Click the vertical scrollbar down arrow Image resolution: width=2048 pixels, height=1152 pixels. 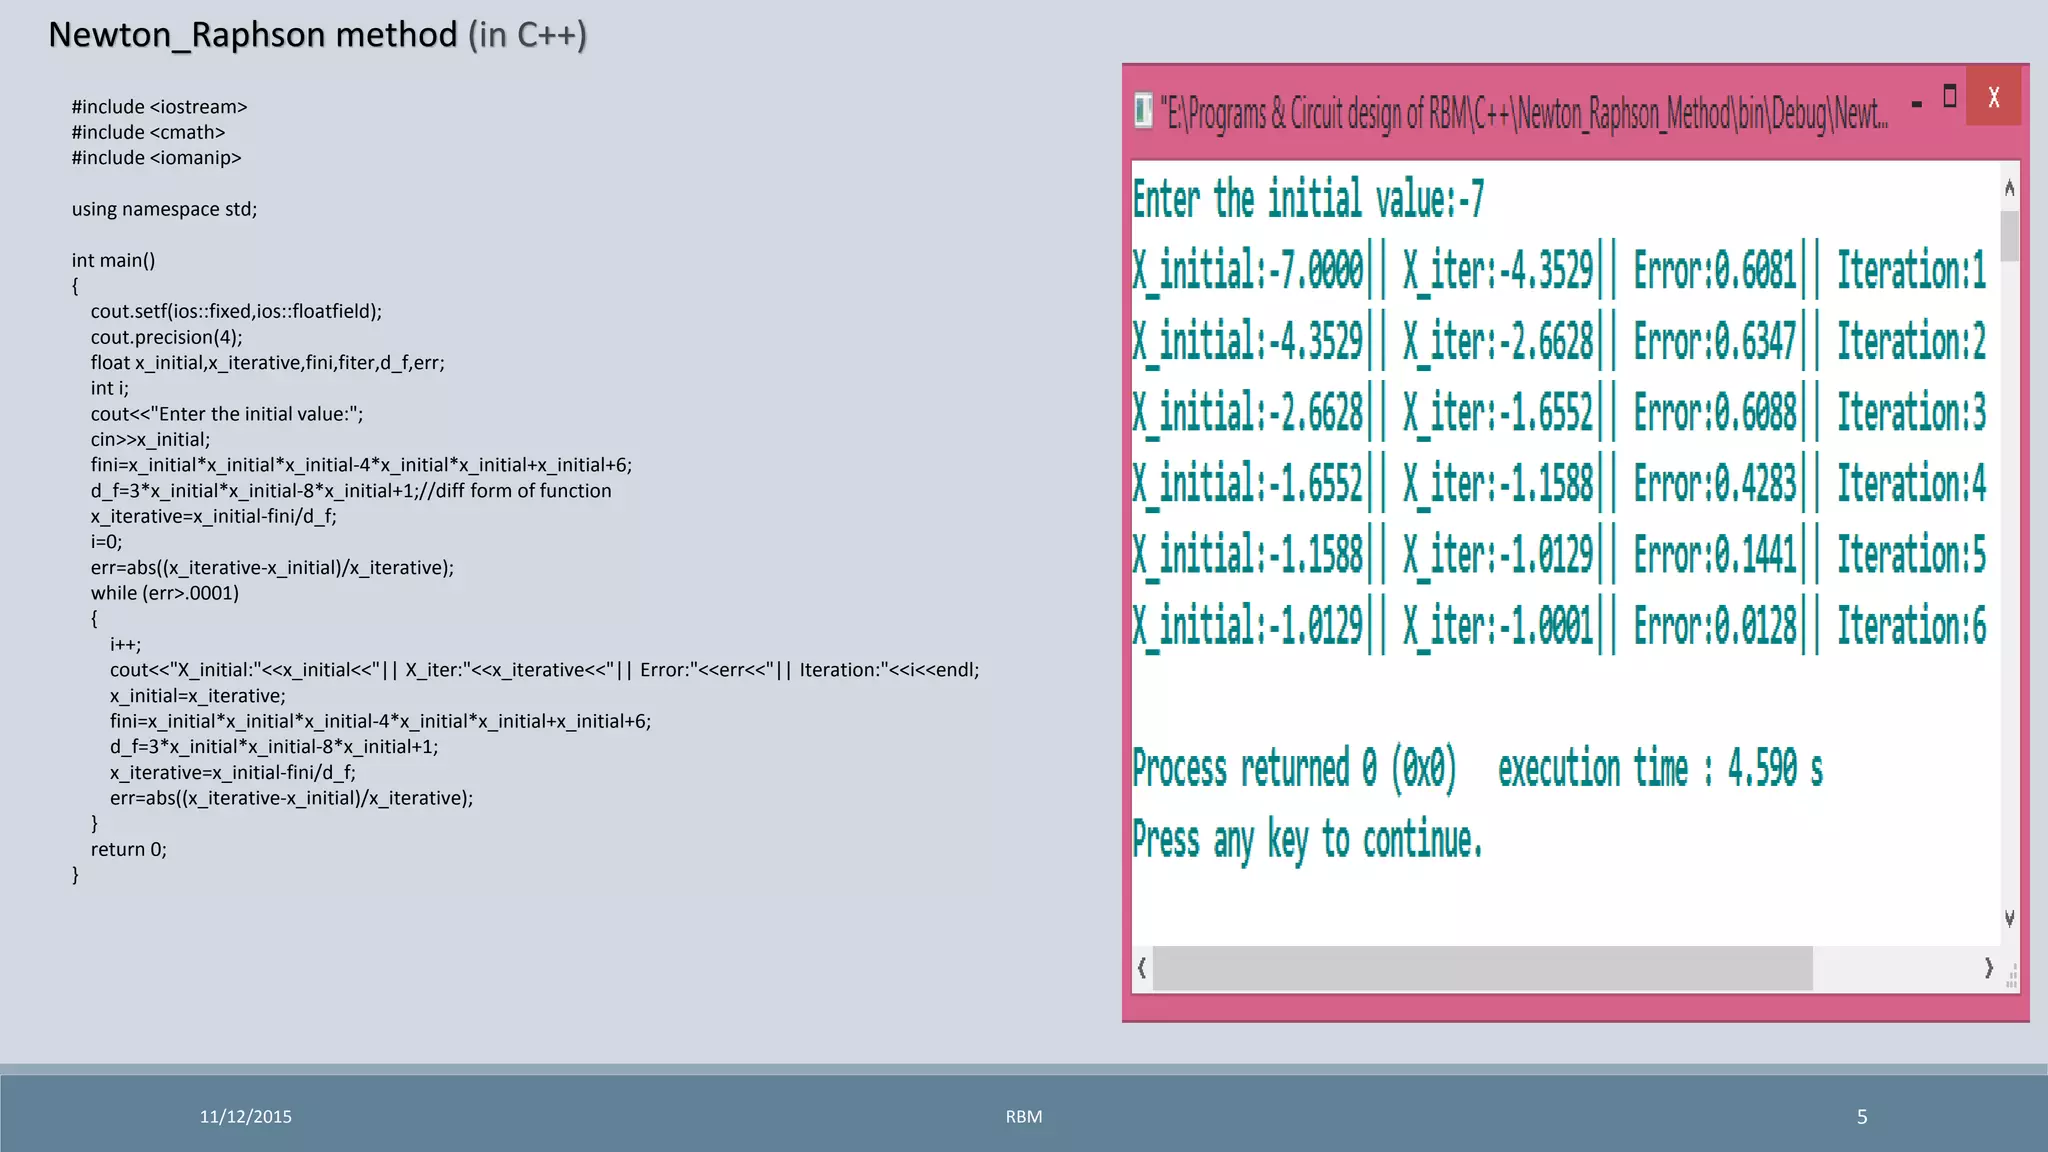coord(2009,918)
